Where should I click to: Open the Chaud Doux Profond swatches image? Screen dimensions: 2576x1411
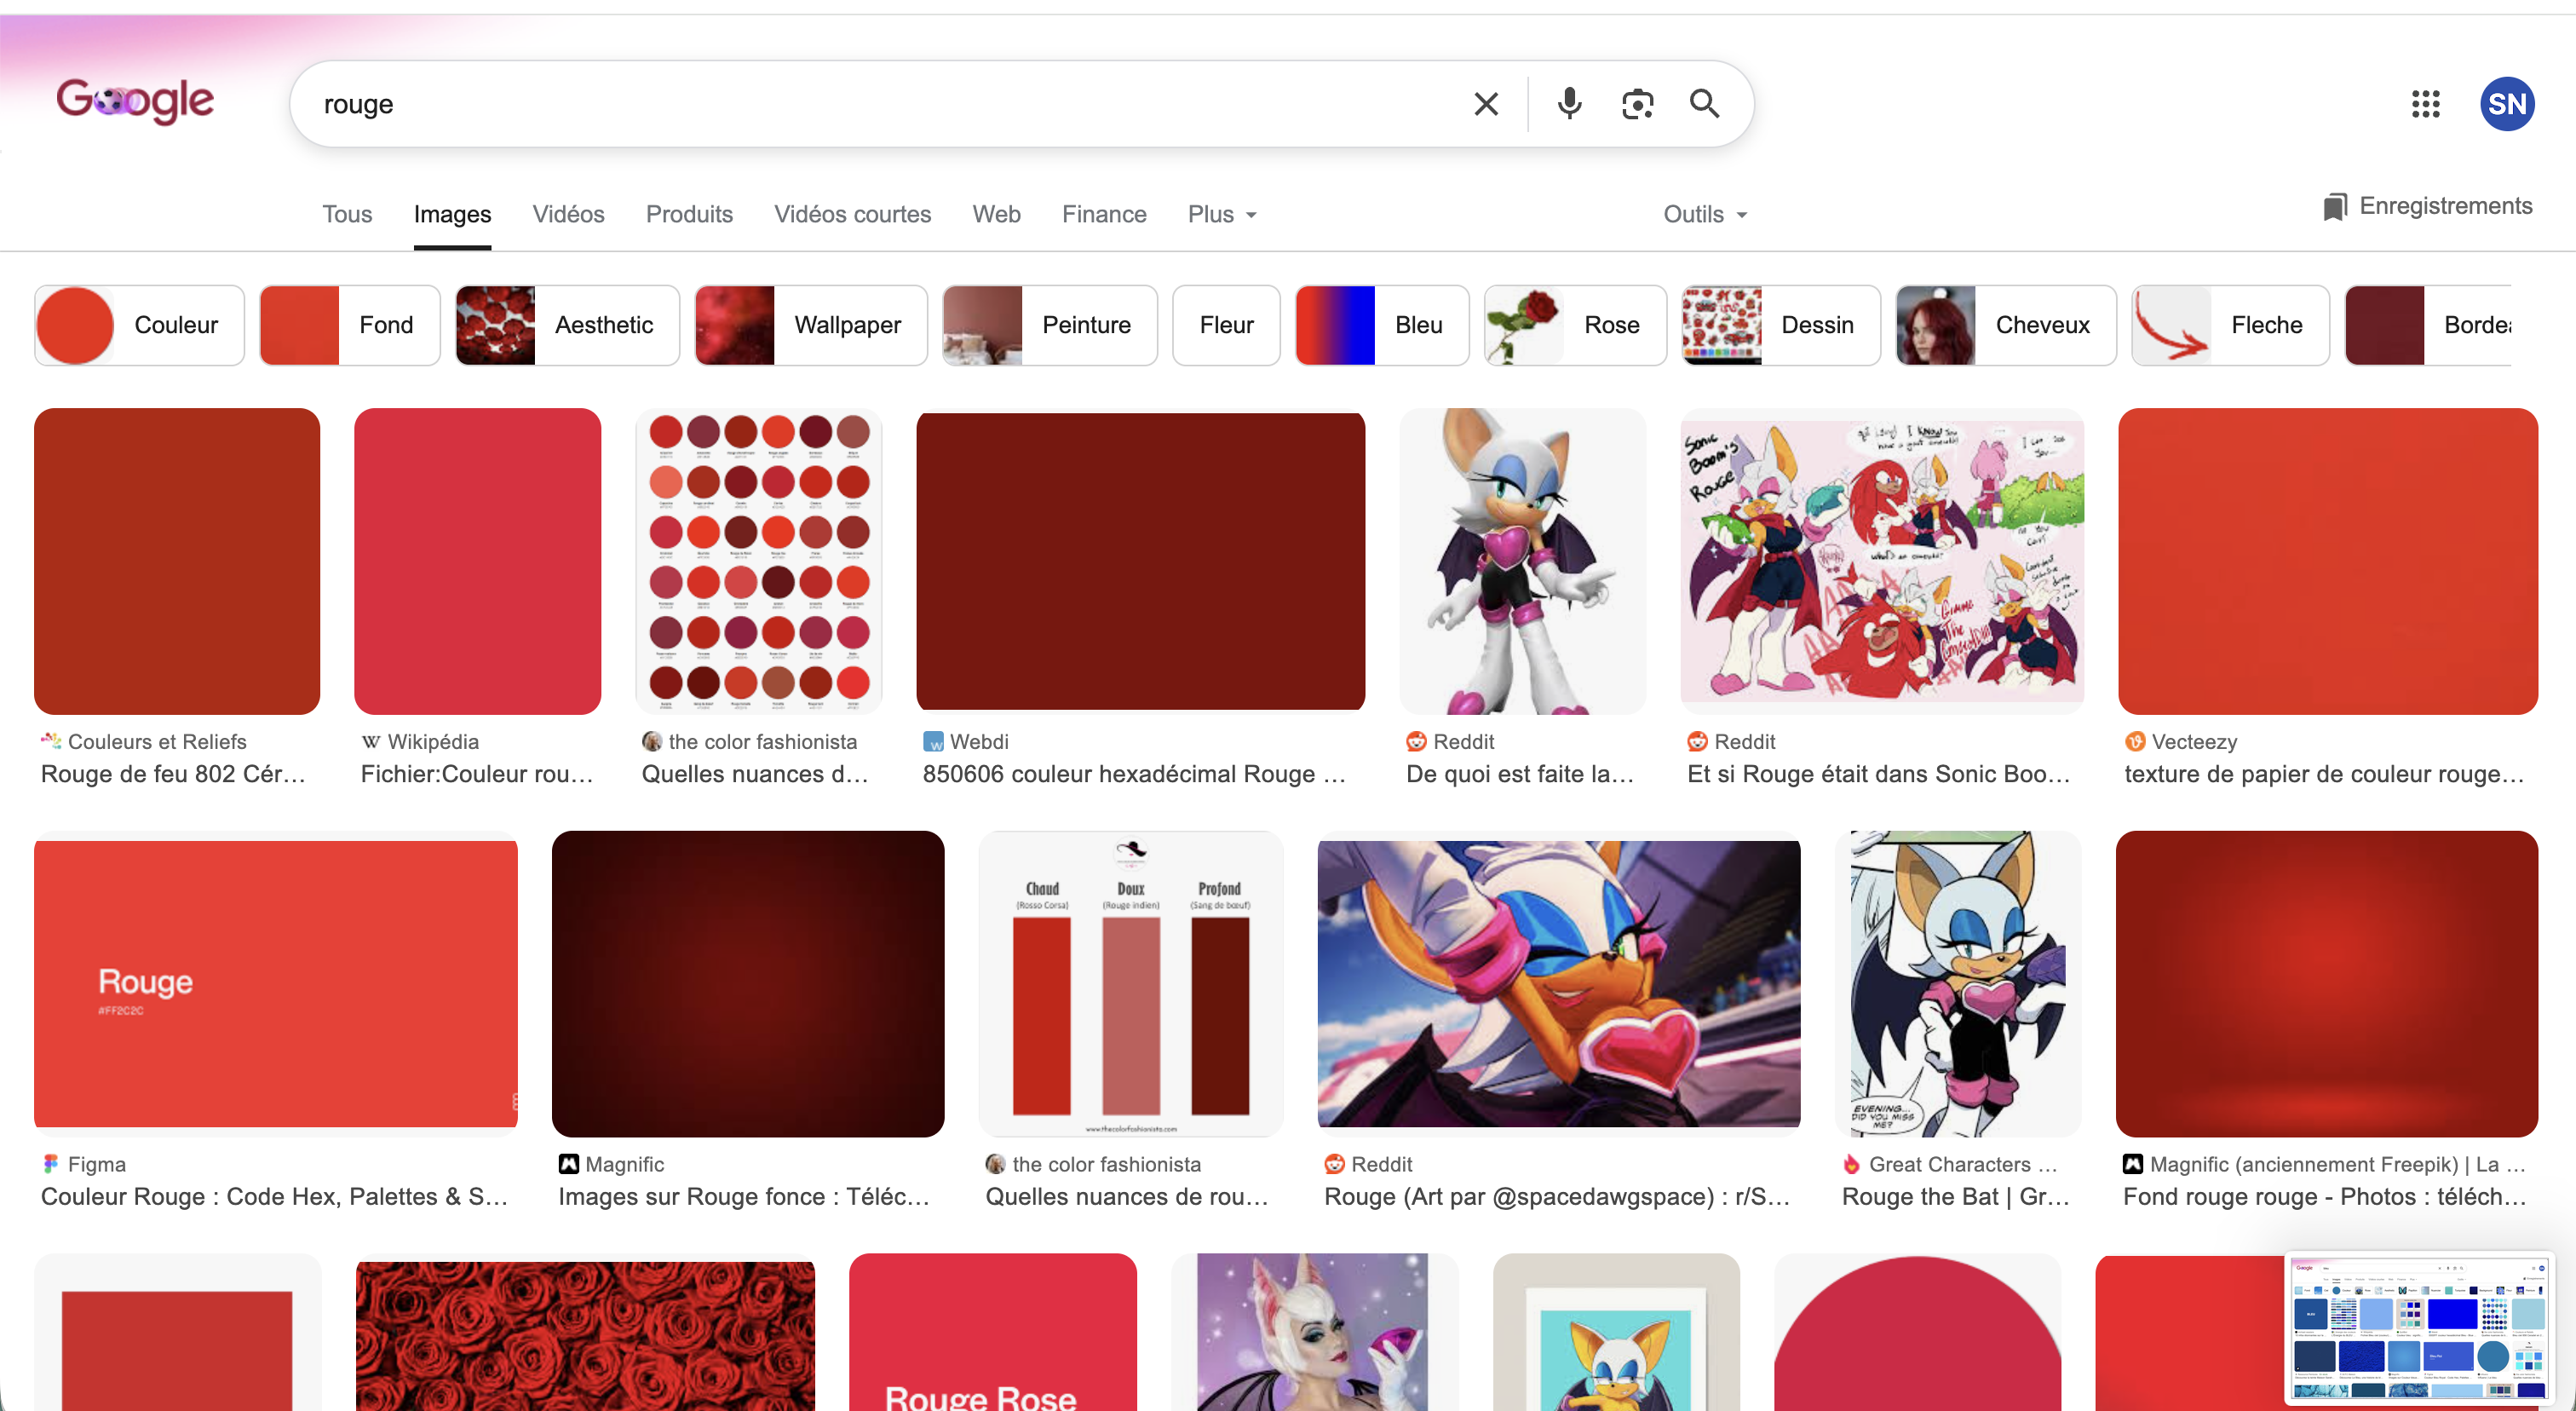pyautogui.click(x=1131, y=984)
